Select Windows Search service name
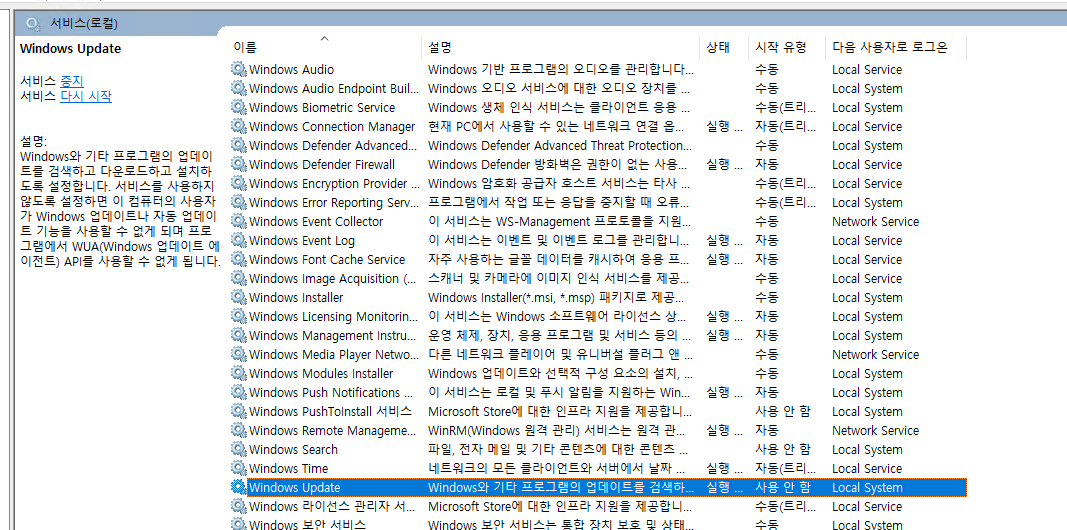This screenshot has height=530, width=1067. coord(293,450)
